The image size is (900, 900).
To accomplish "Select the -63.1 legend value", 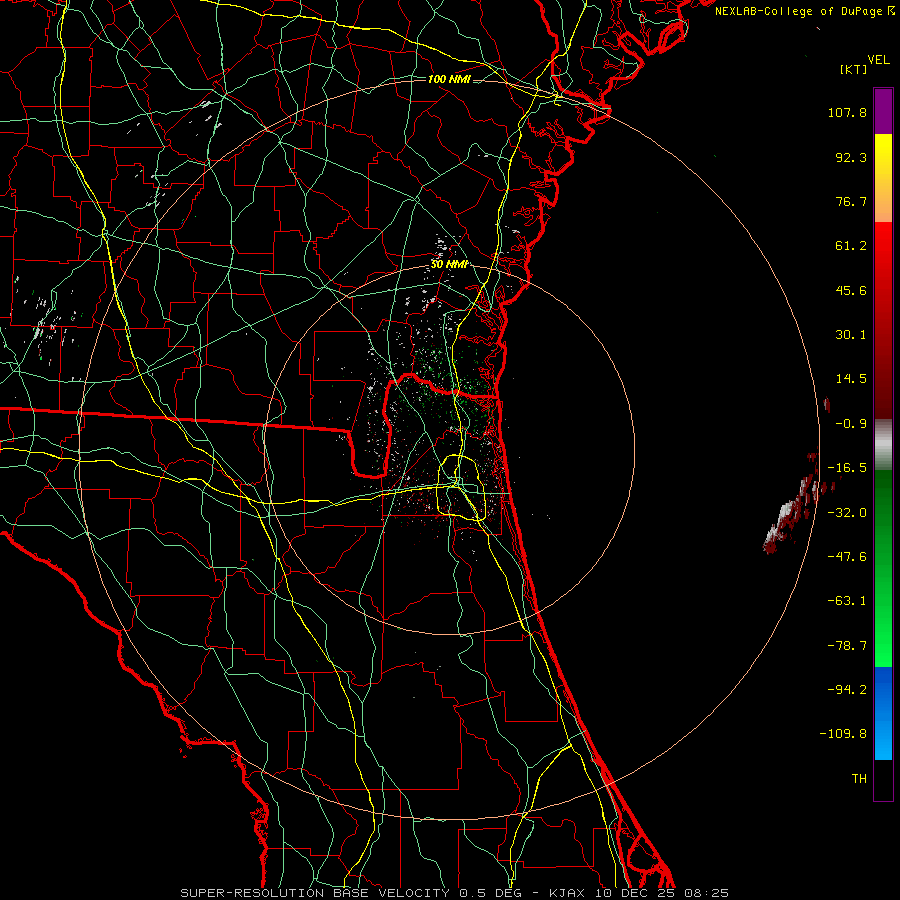I will (847, 601).
